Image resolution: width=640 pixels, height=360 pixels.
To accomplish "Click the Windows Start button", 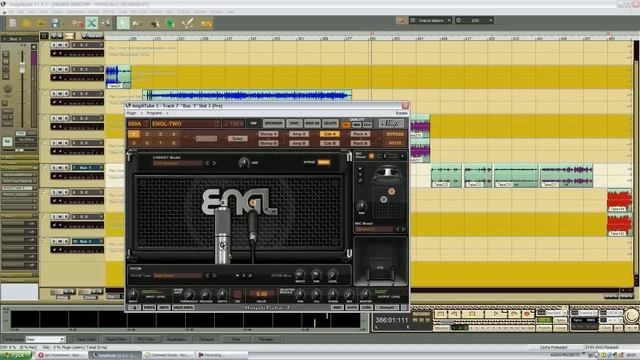I will (x=16, y=355).
